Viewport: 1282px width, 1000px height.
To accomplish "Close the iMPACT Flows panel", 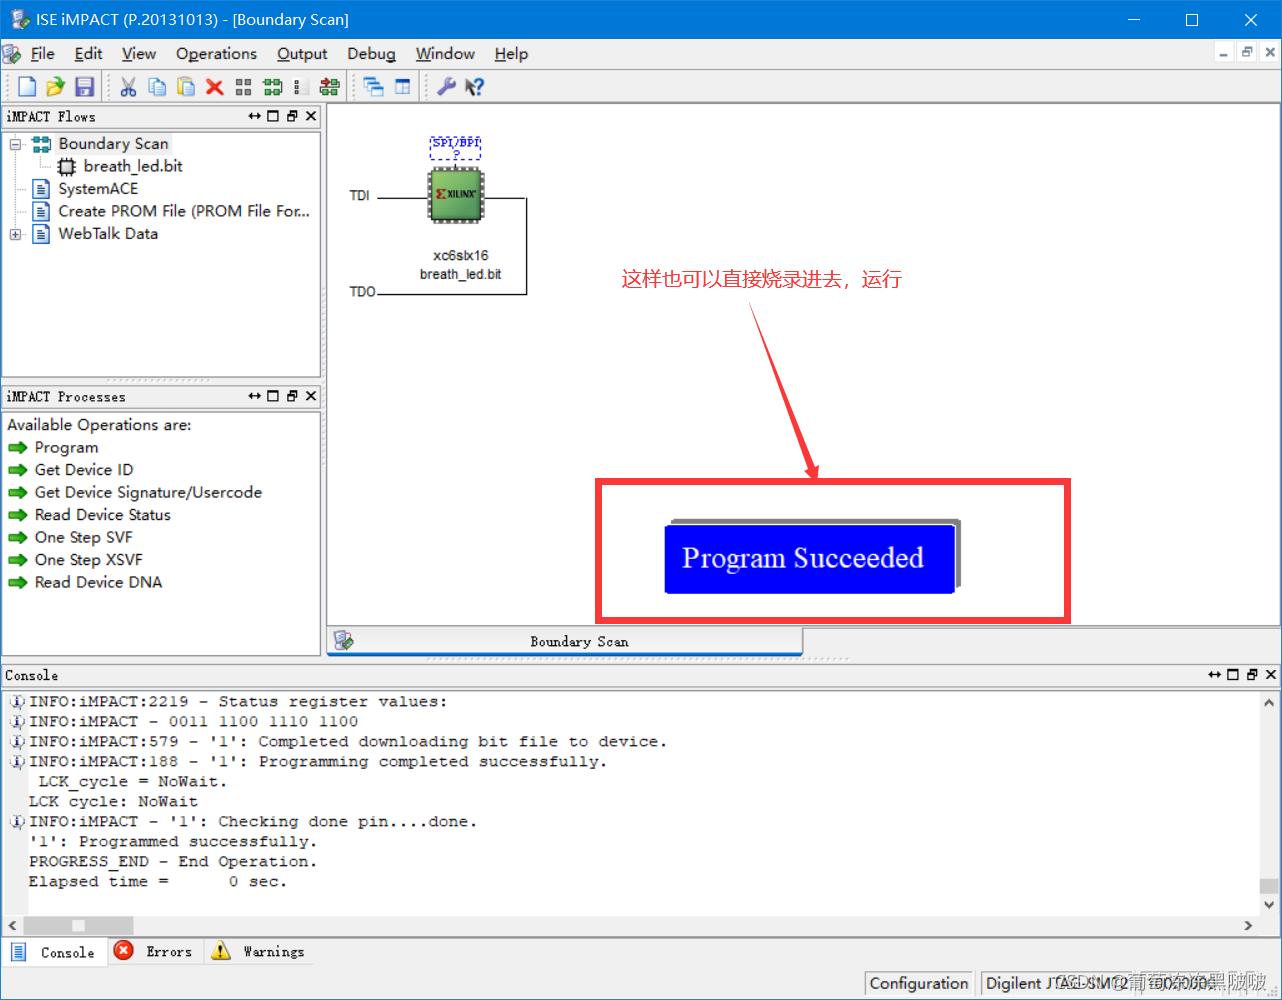I will click(311, 116).
